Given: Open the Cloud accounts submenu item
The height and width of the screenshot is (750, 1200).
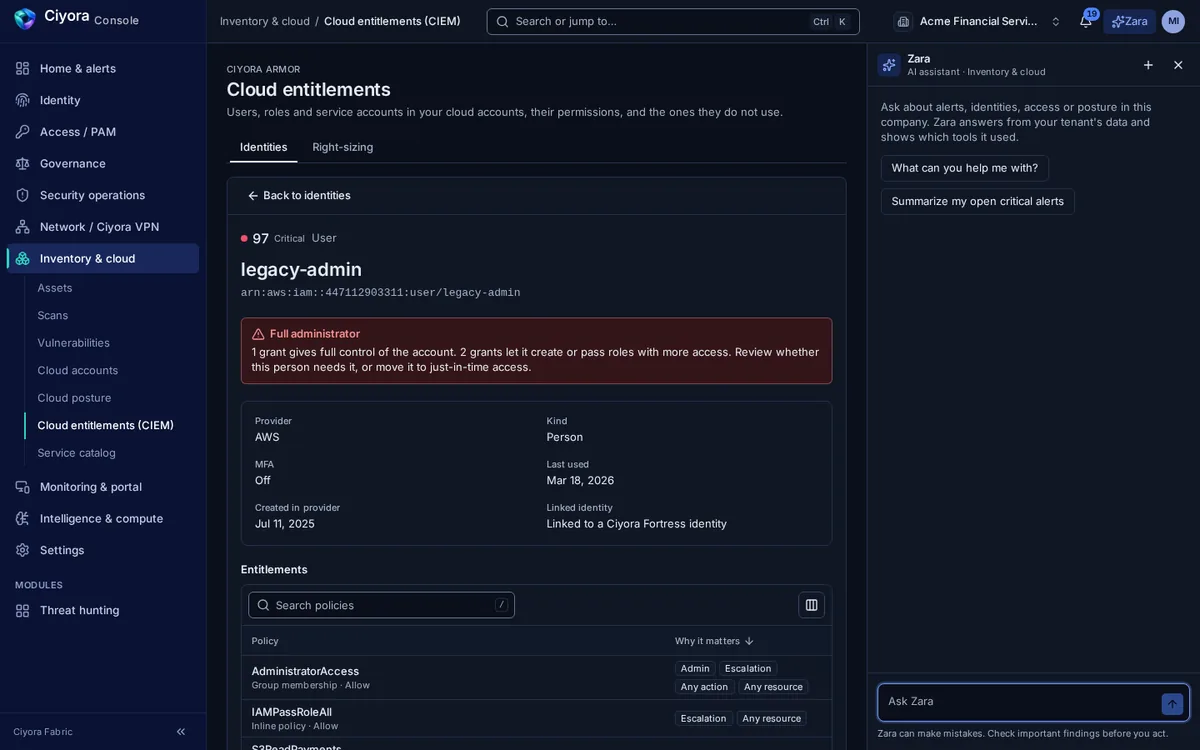Looking at the screenshot, I should point(78,370).
